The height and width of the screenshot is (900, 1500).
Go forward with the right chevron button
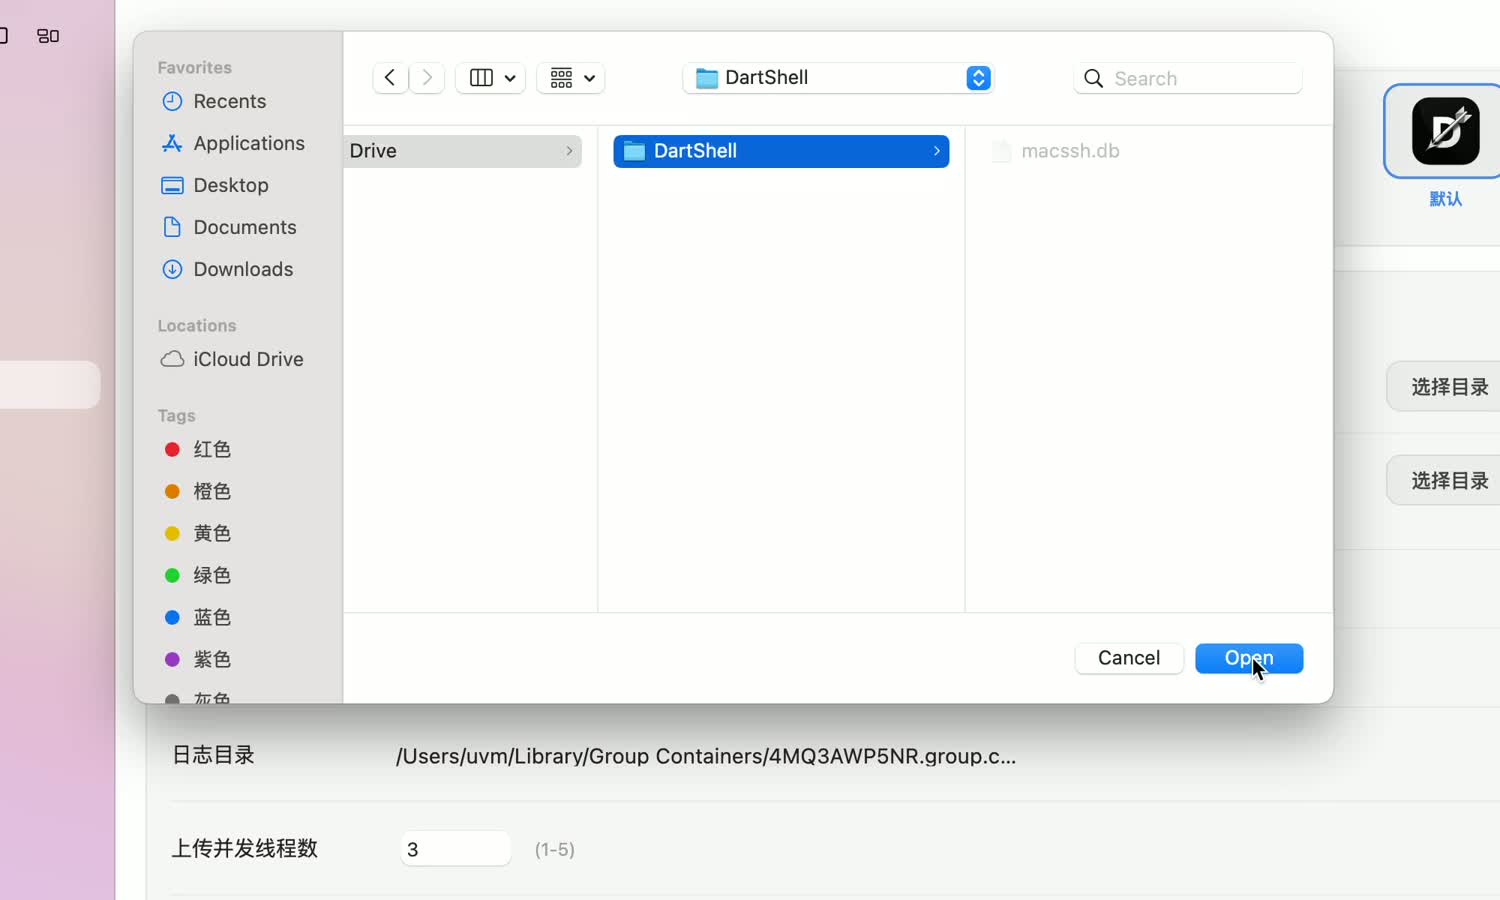tap(427, 78)
